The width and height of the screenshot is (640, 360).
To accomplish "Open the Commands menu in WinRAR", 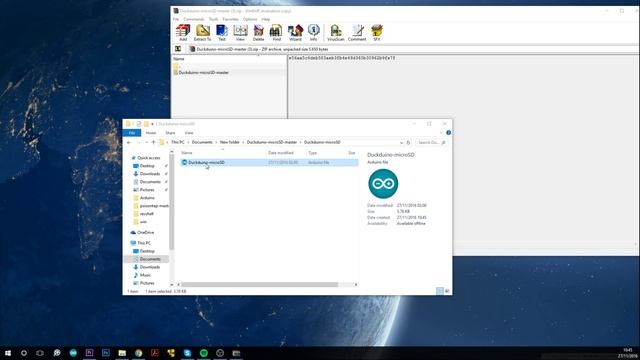I will [x=193, y=19].
